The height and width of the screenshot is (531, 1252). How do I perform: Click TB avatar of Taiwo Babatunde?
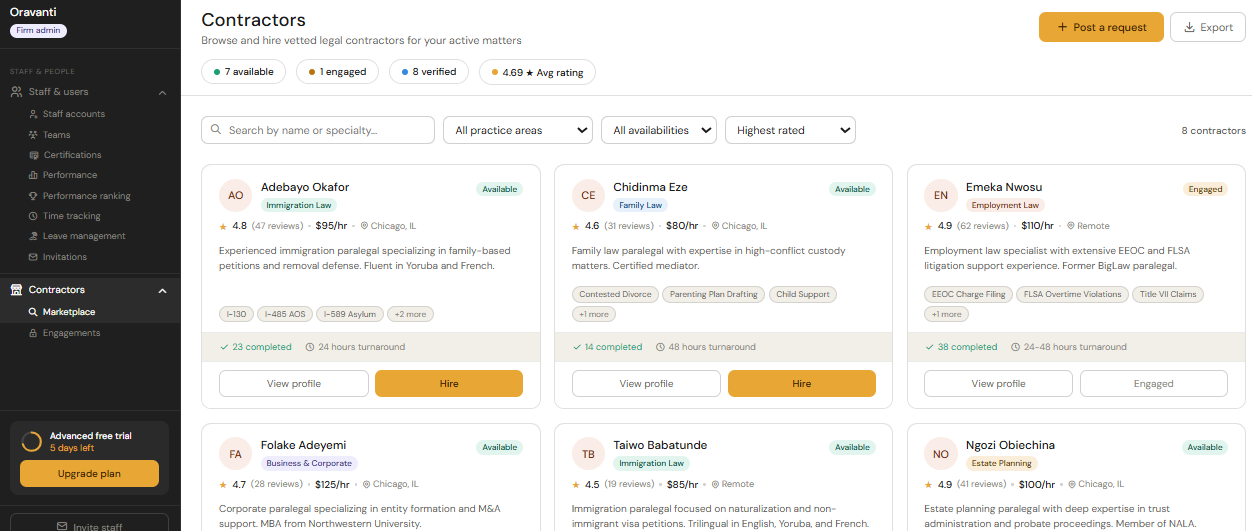pyautogui.click(x=588, y=454)
